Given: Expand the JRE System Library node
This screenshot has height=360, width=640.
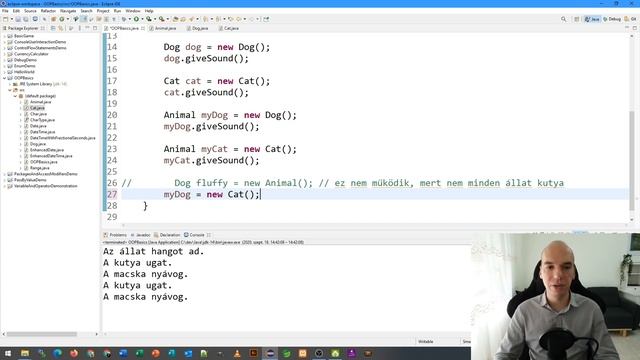Looking at the screenshot, I should point(10,84).
